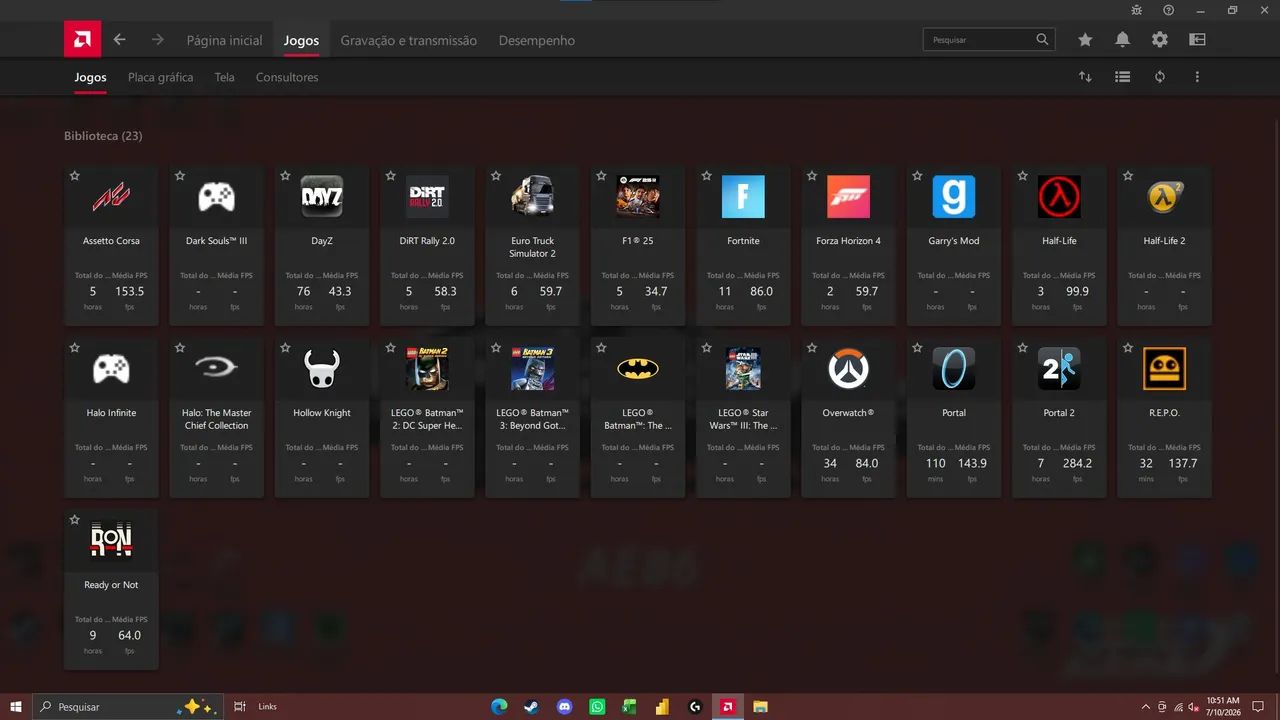Toggle the Halo Infinite favorite star

74,348
